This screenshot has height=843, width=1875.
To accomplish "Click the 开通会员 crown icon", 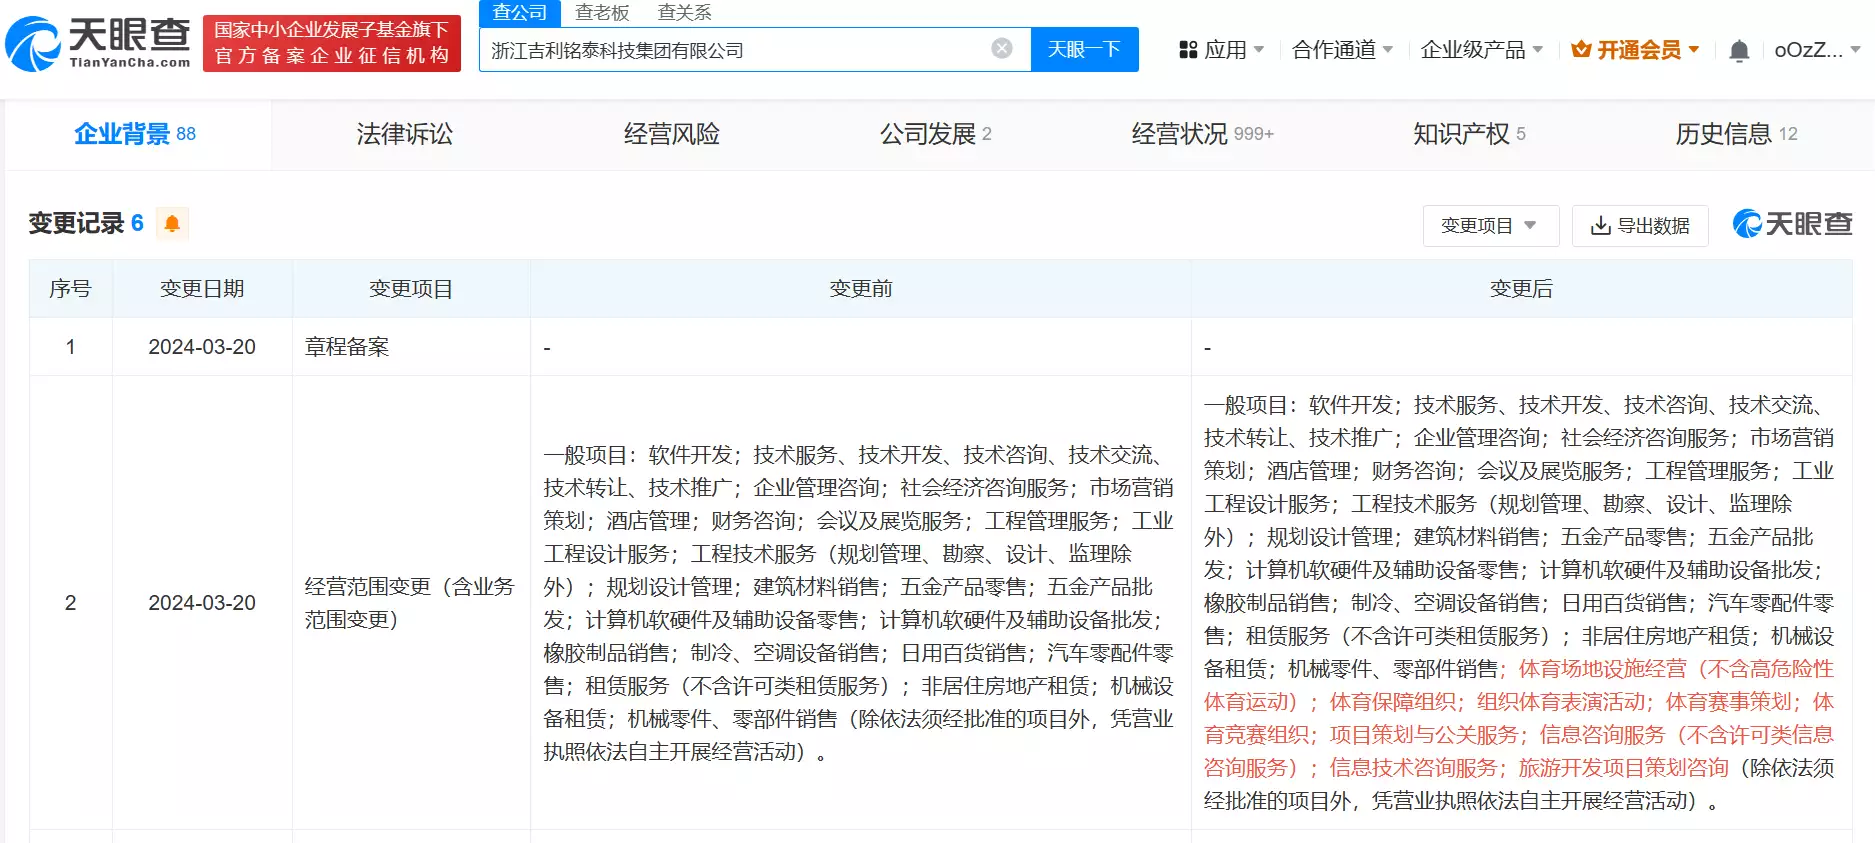I will 1581,49.
